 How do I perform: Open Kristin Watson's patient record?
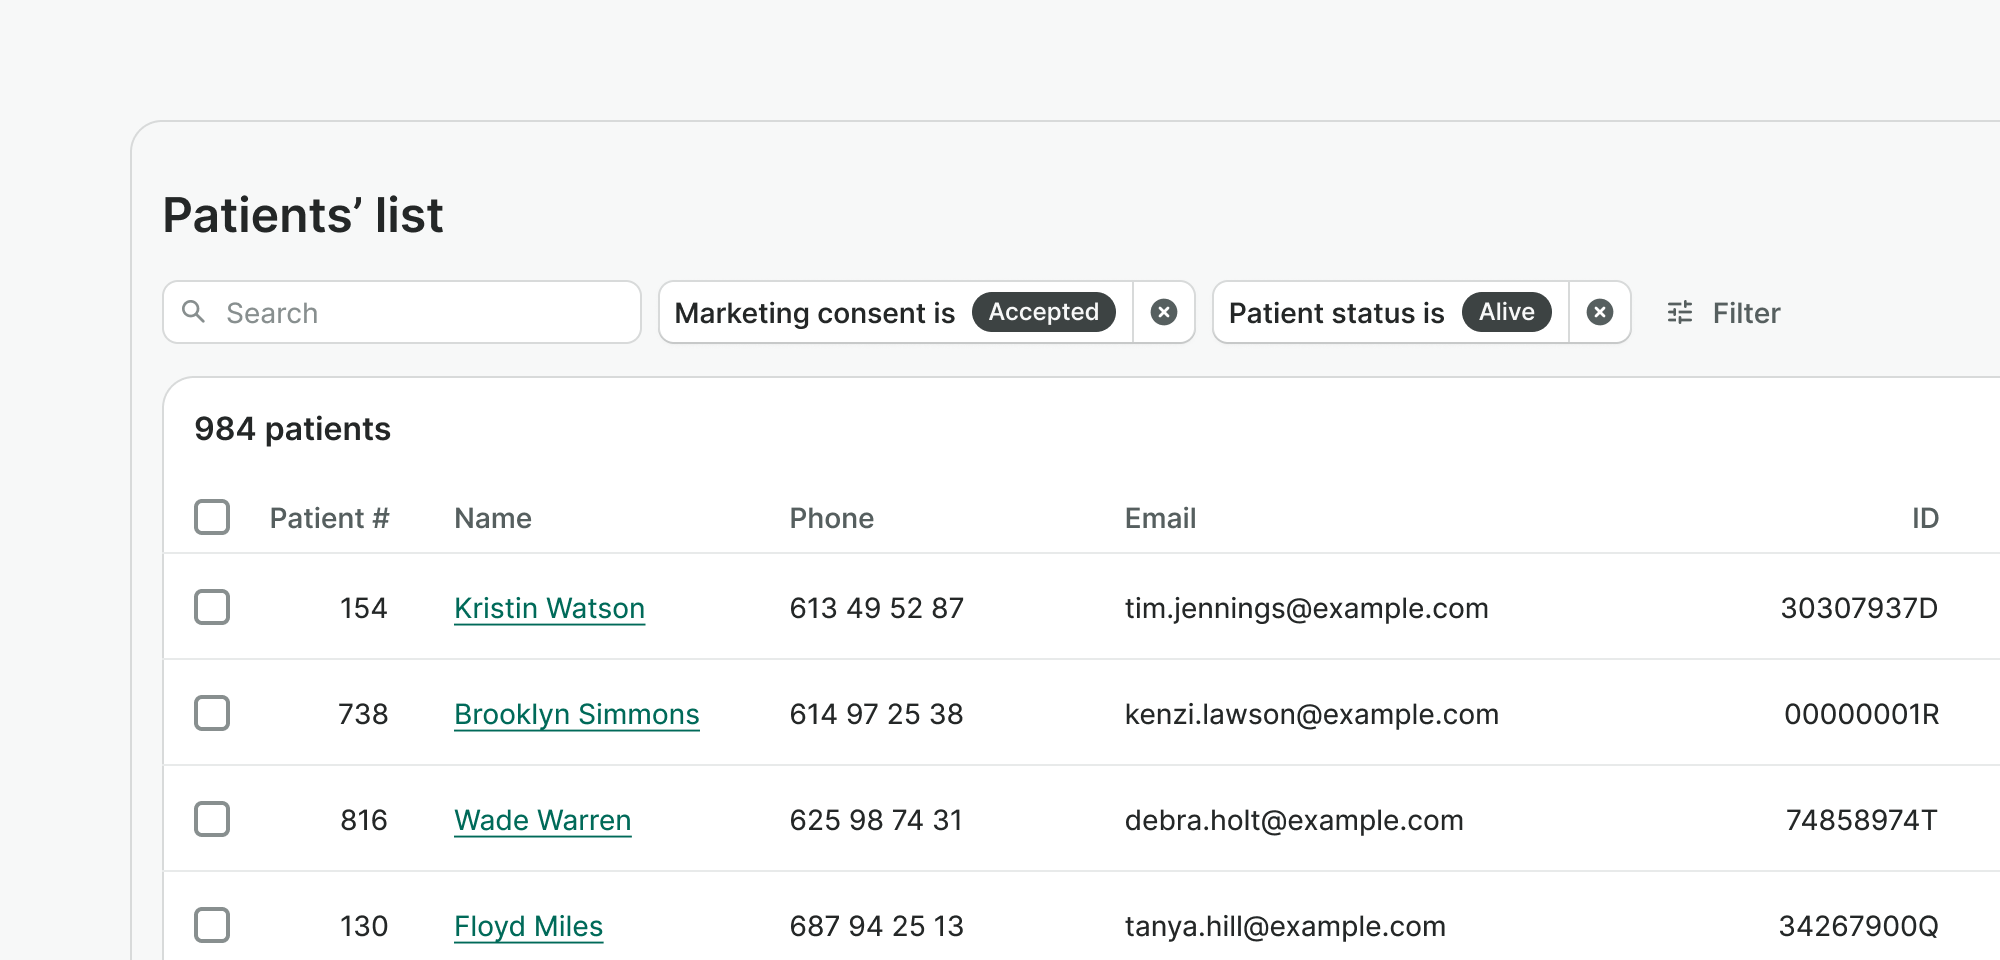(549, 608)
